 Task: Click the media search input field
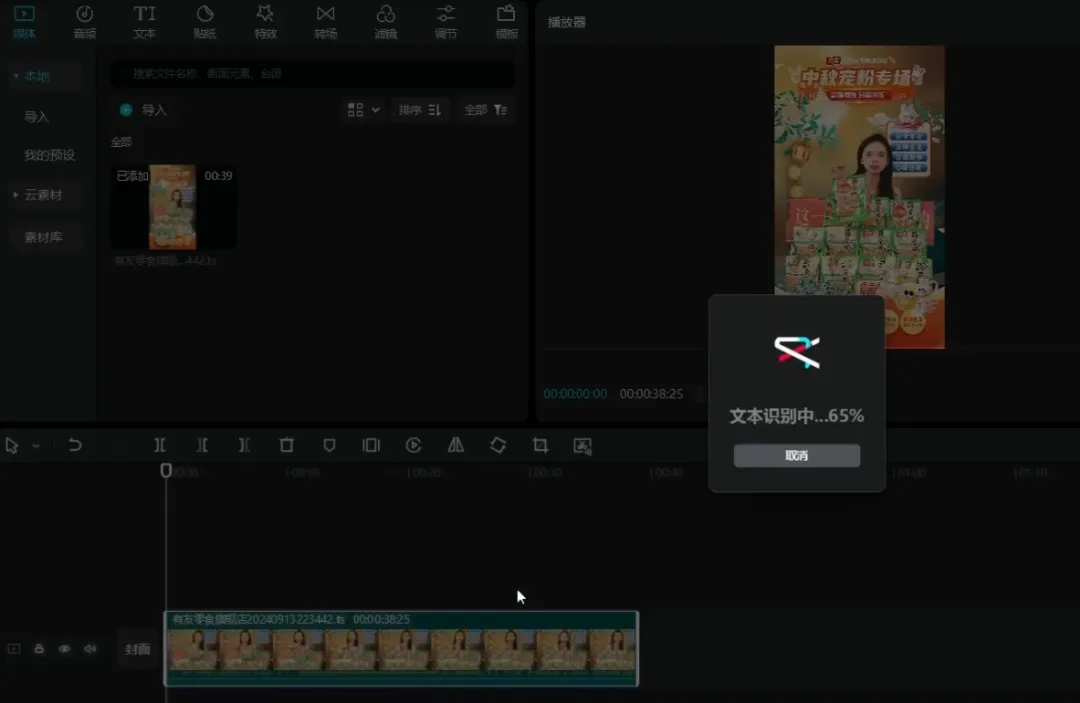click(x=312, y=74)
